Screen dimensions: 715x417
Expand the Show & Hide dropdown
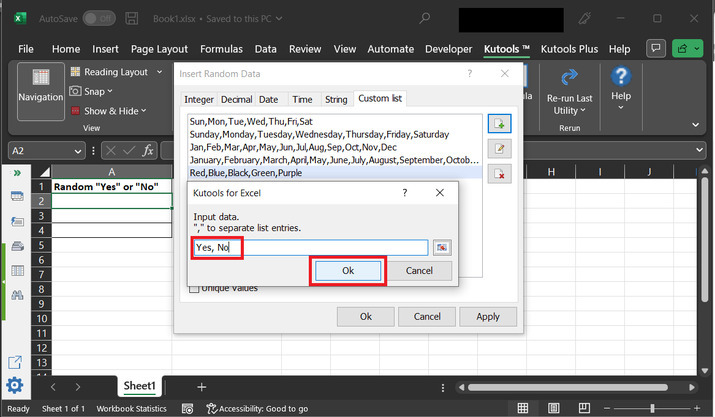click(144, 111)
